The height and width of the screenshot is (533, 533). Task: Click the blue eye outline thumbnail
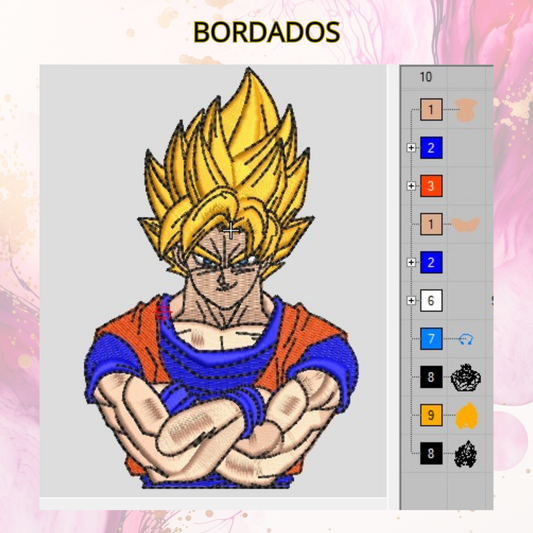click(x=466, y=339)
